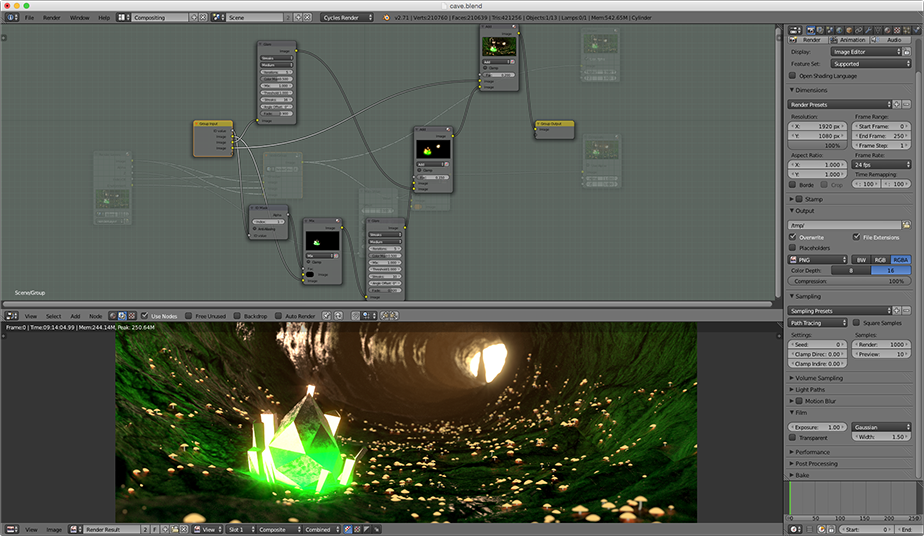Viewport: 924px width, 536px height.
Task: Click the Animation render button
Action: pyautogui.click(x=848, y=40)
